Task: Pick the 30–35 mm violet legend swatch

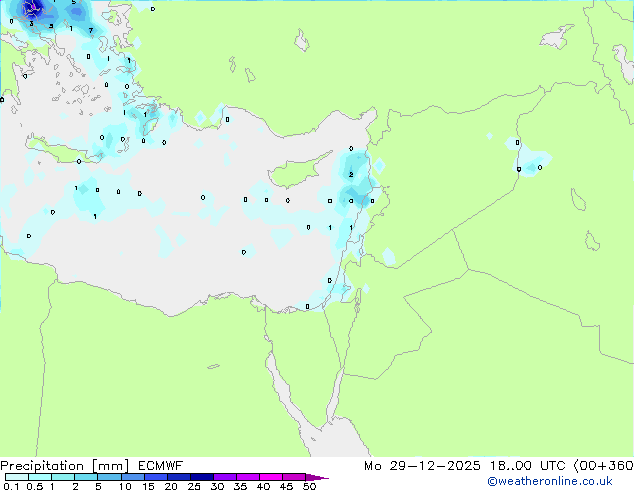Action: tap(225, 477)
